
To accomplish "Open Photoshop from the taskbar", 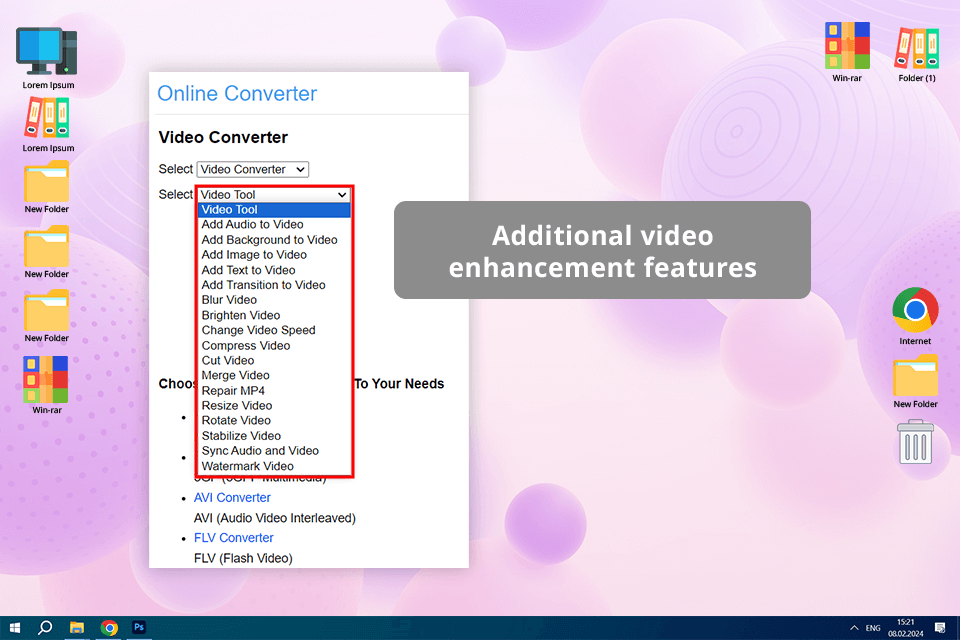I will 139,627.
